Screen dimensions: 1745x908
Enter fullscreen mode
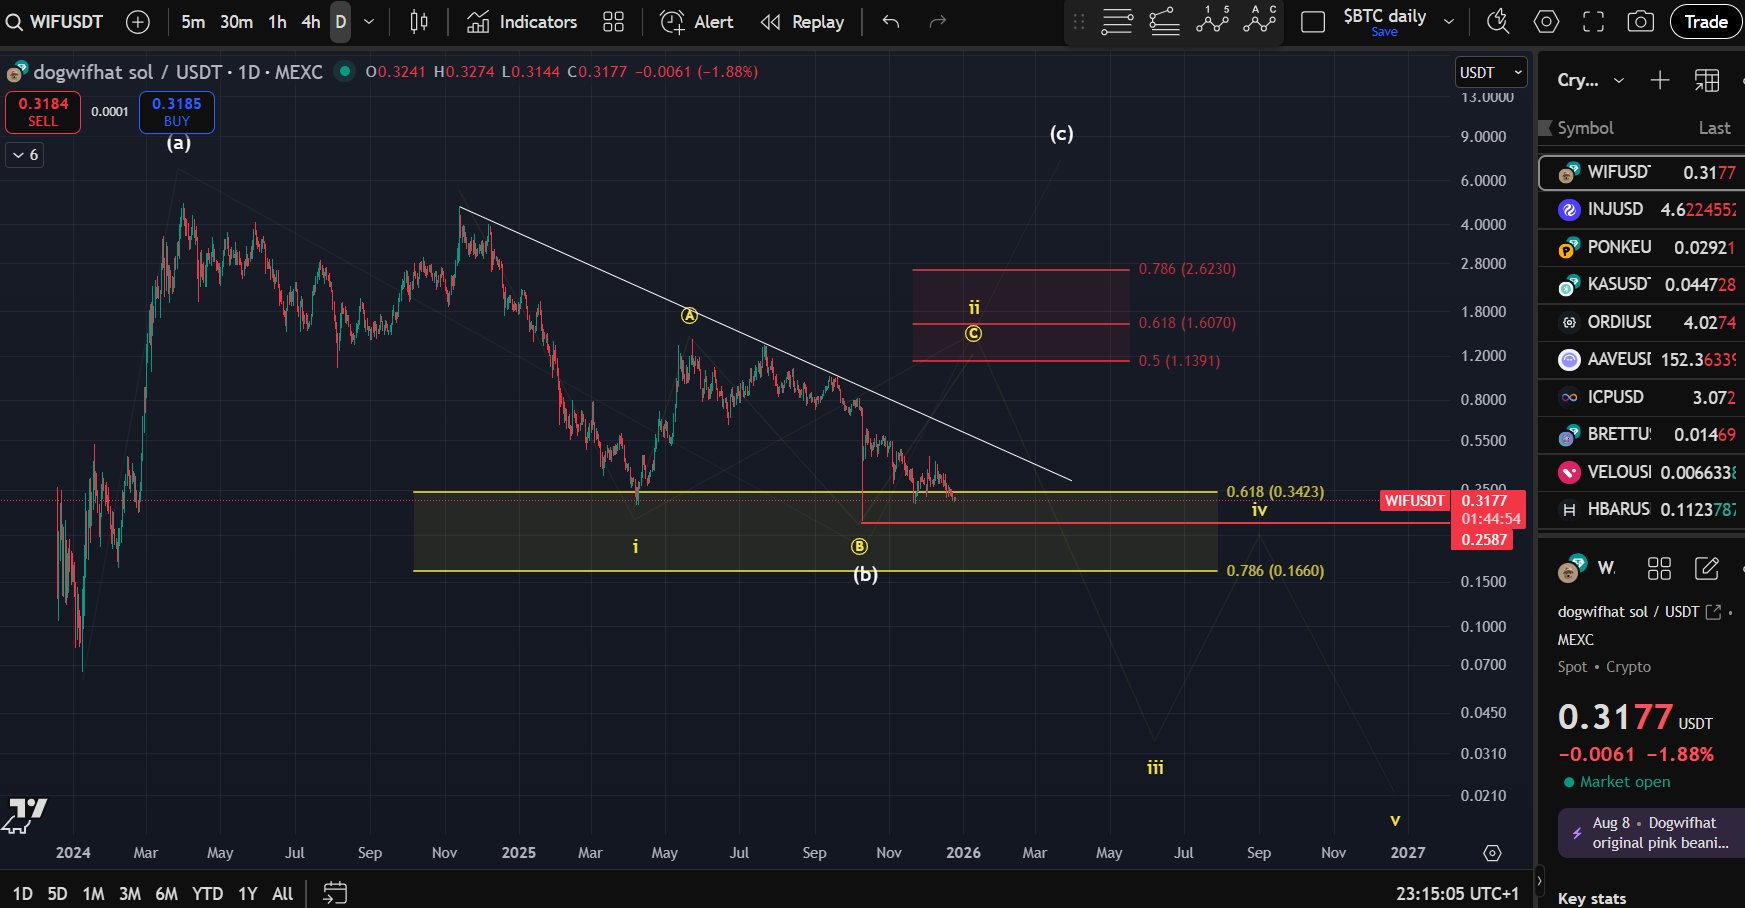point(1593,22)
